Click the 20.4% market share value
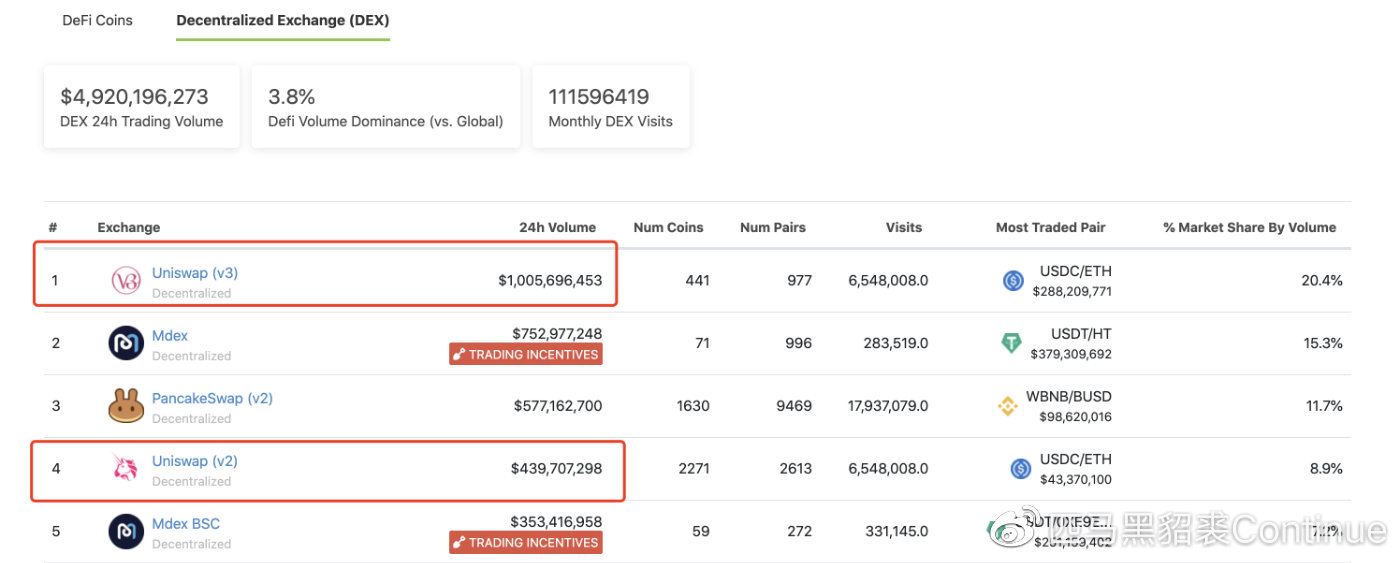1400x563 pixels. point(1322,280)
